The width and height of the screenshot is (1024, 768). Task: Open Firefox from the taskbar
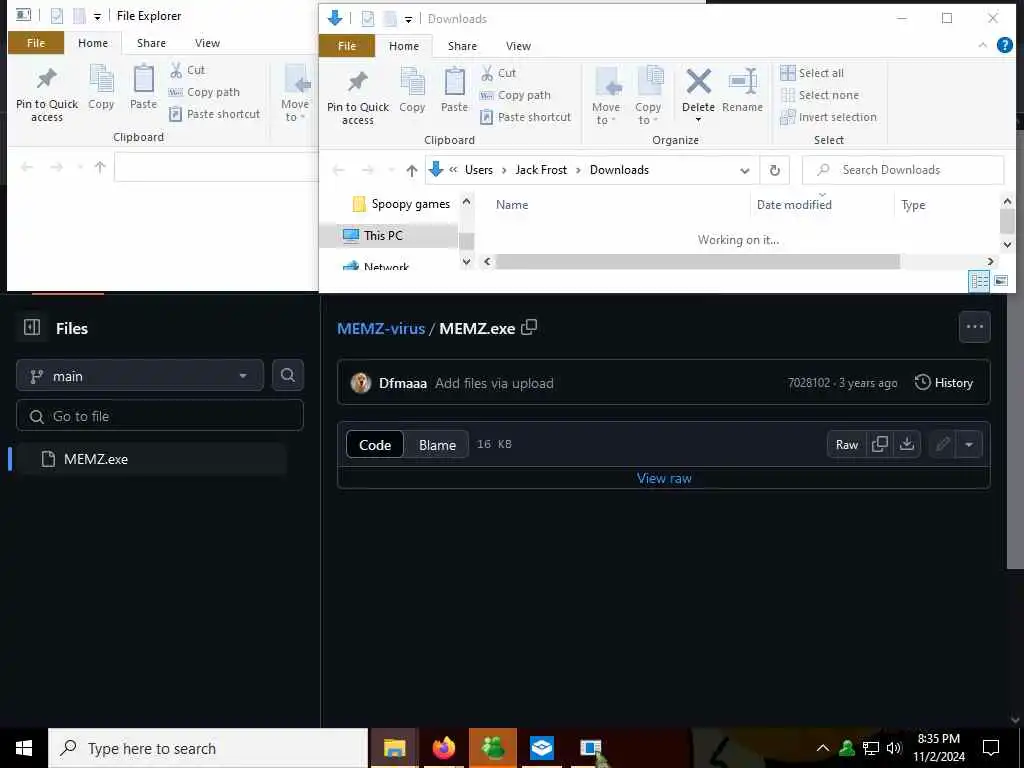pos(443,748)
